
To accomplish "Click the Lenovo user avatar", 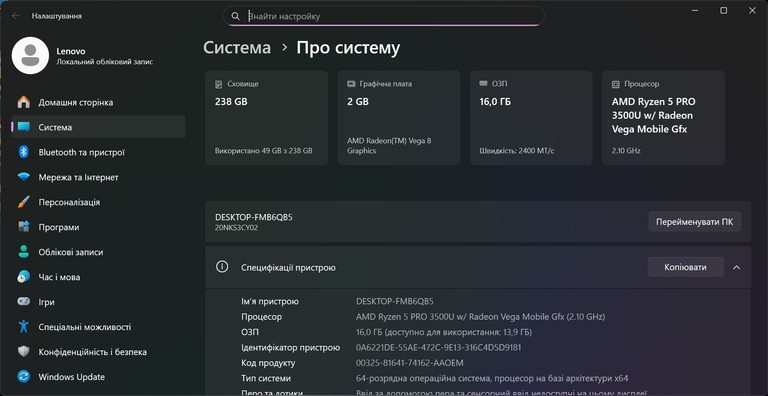I will coord(30,55).
